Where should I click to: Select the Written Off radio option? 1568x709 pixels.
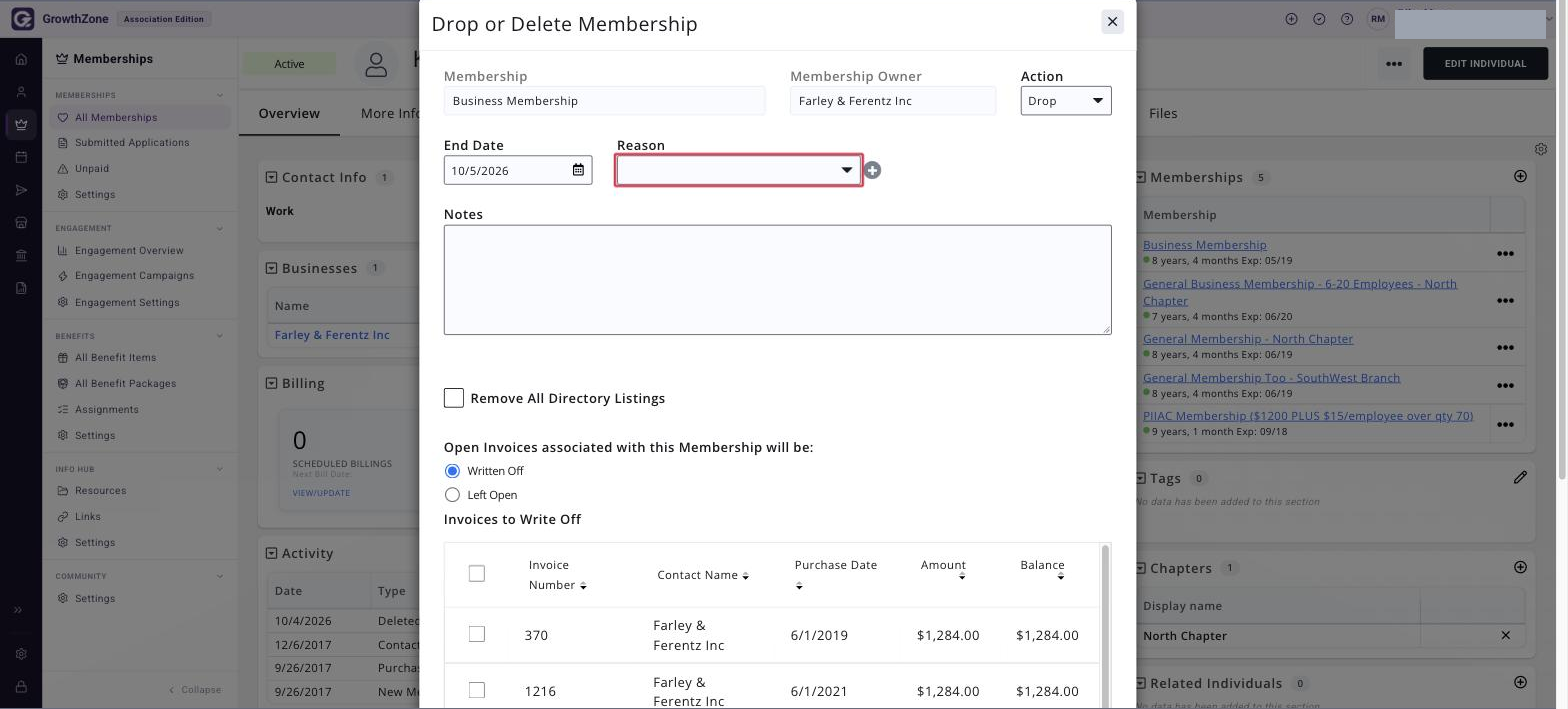coord(452,471)
